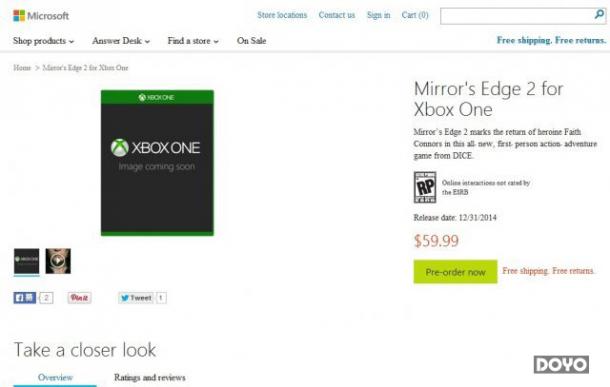
Task: Play the video thumbnail
Action: [58, 261]
